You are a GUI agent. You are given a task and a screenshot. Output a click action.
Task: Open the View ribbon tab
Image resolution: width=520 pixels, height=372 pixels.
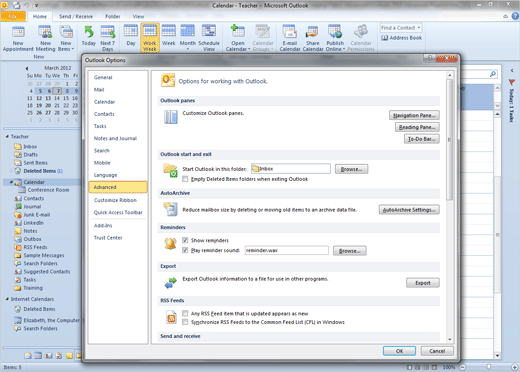pos(138,16)
